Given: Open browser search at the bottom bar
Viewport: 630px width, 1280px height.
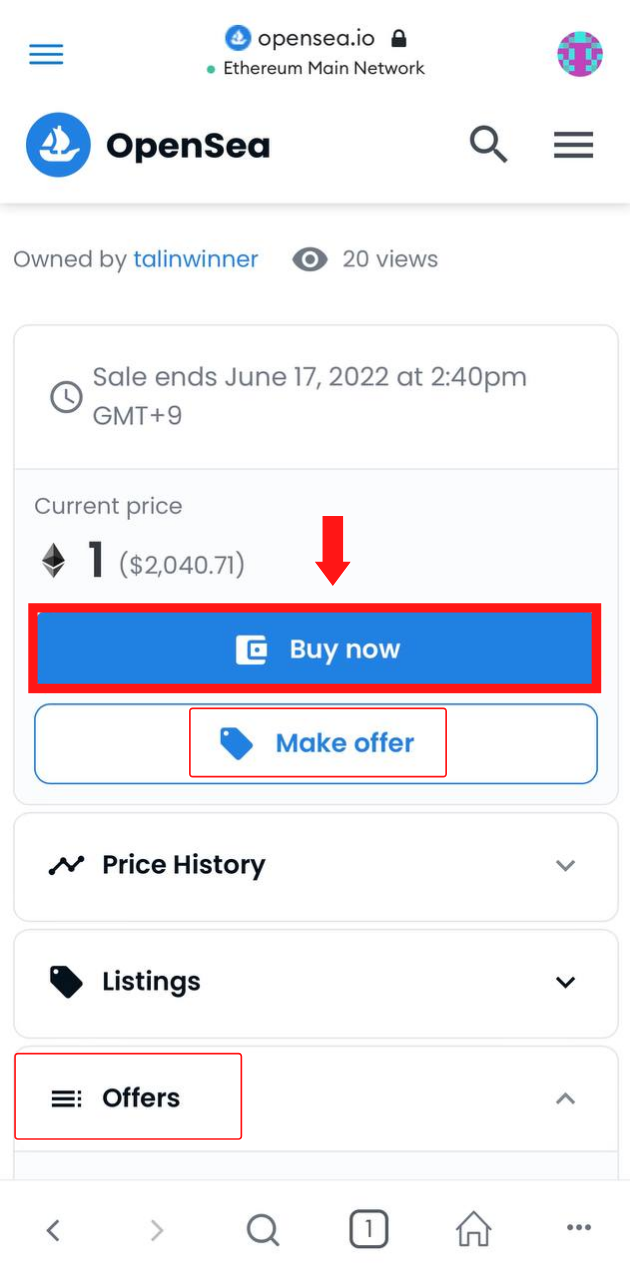Looking at the screenshot, I should pyautogui.click(x=262, y=1230).
